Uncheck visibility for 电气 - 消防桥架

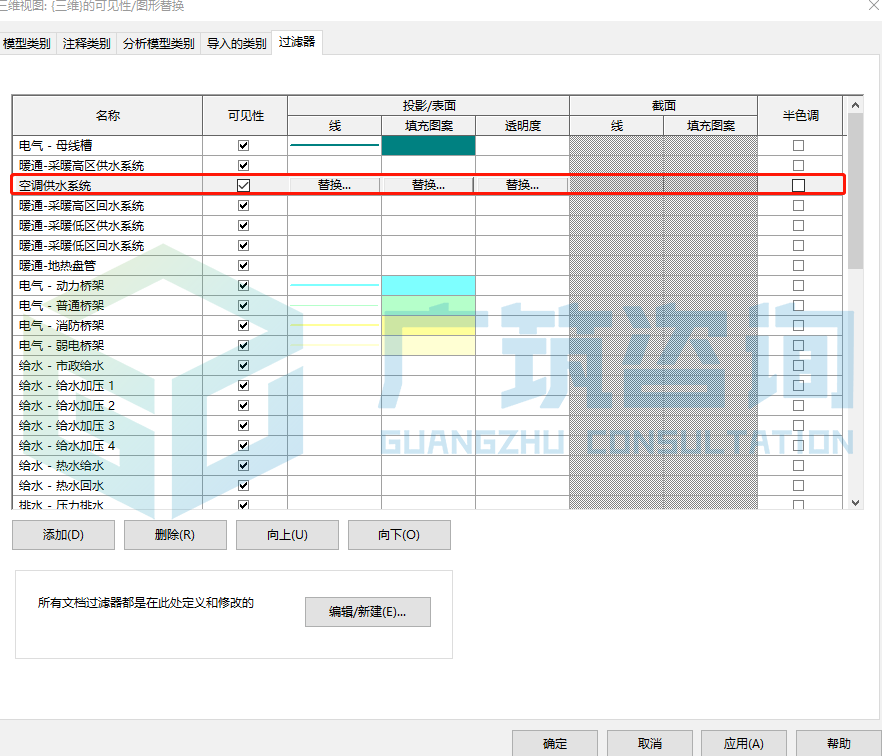[242, 325]
